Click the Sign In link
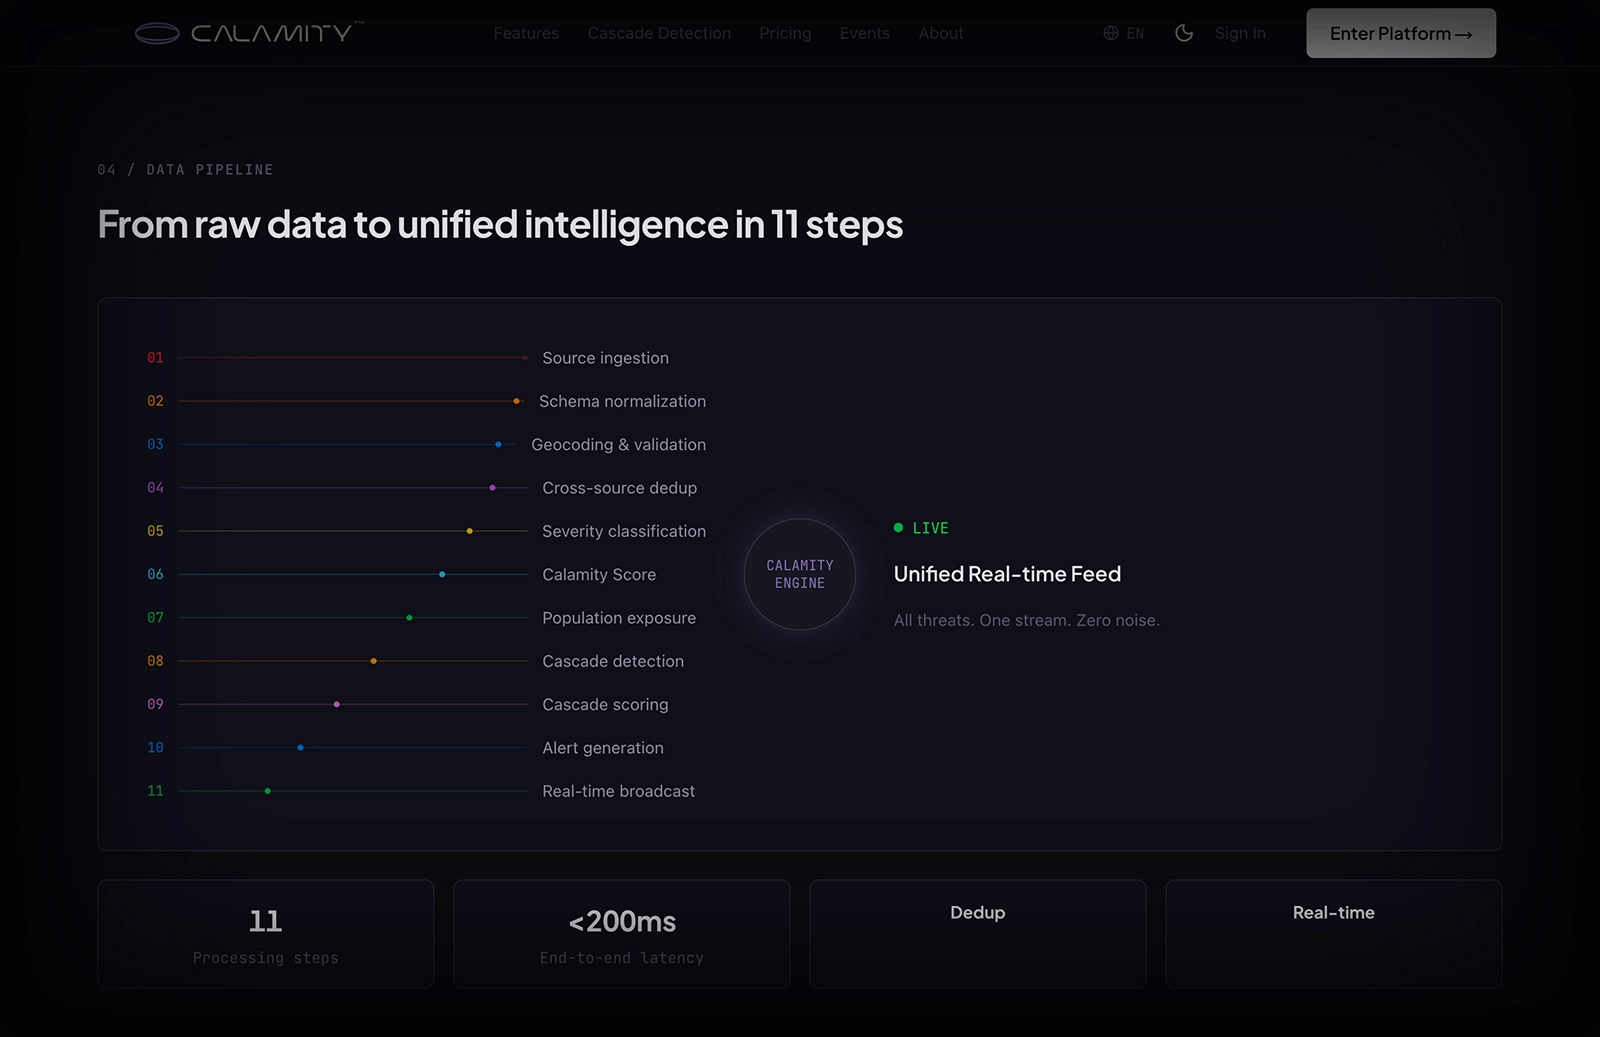Screen dimensions: 1600x1037 click(x=1240, y=33)
